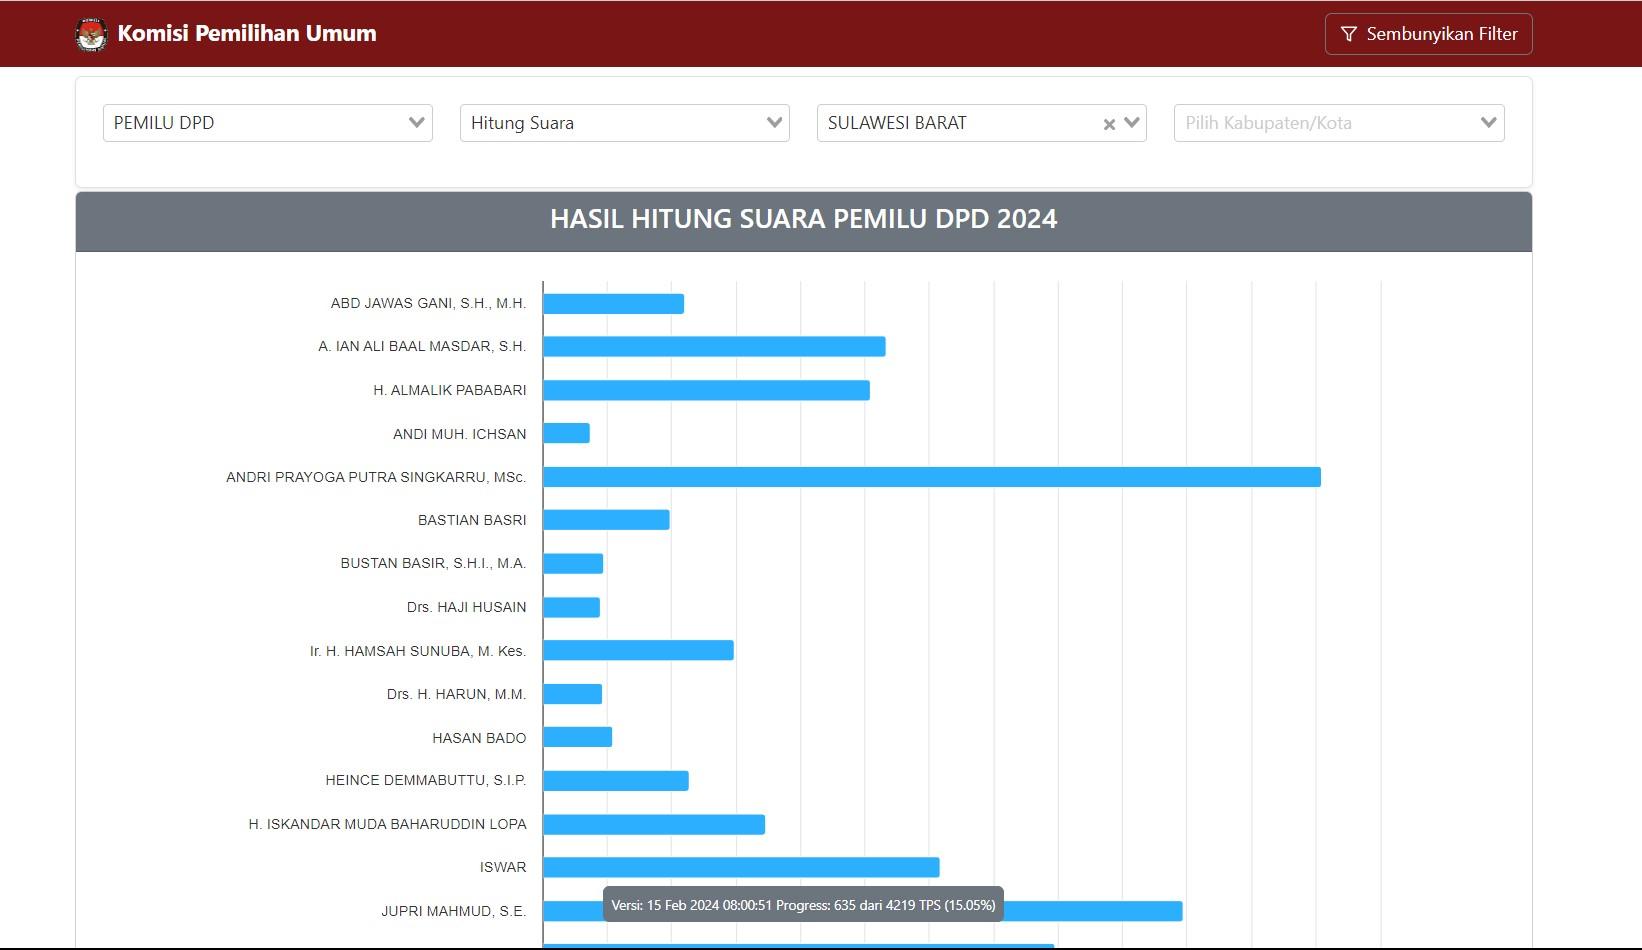Click the KPU logo in the header

click(93, 33)
